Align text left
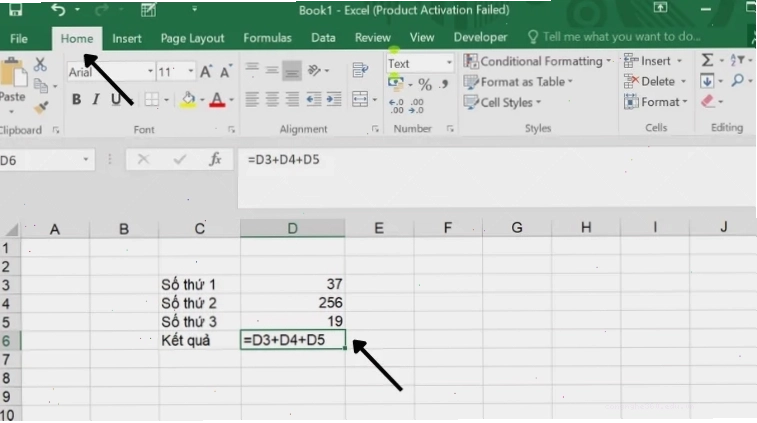The height and width of the screenshot is (423, 757). pos(252,99)
